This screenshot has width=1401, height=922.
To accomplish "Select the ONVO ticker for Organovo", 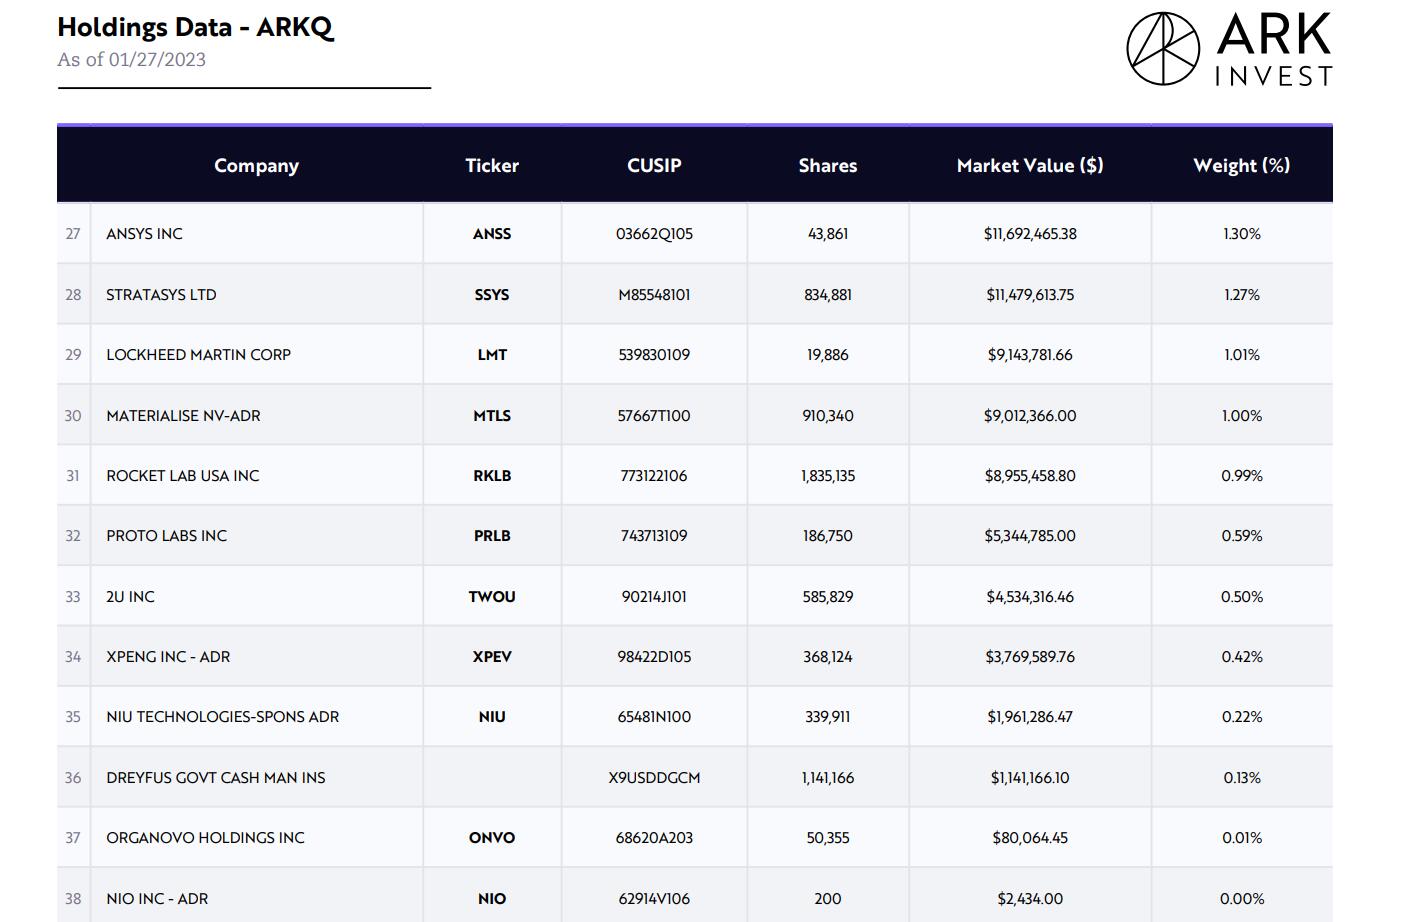I will pos(492,837).
